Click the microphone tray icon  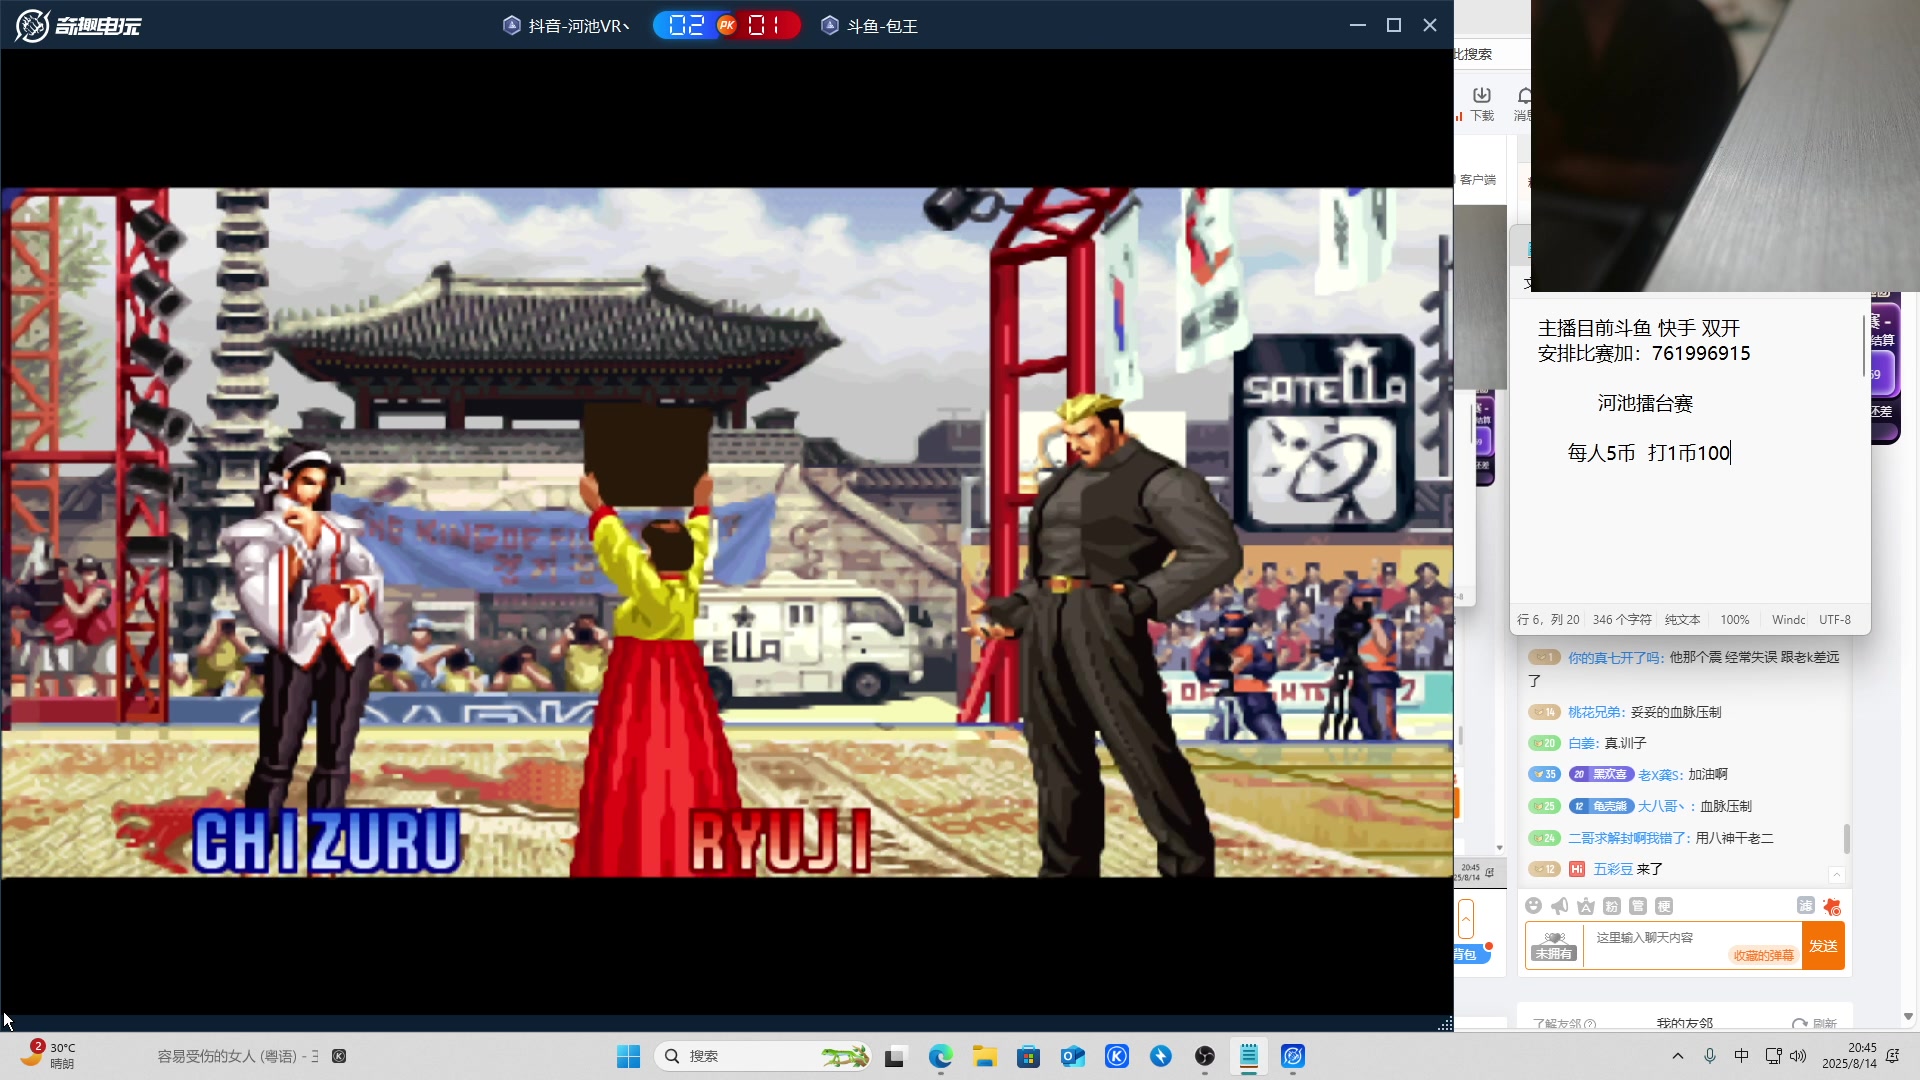[1710, 1056]
